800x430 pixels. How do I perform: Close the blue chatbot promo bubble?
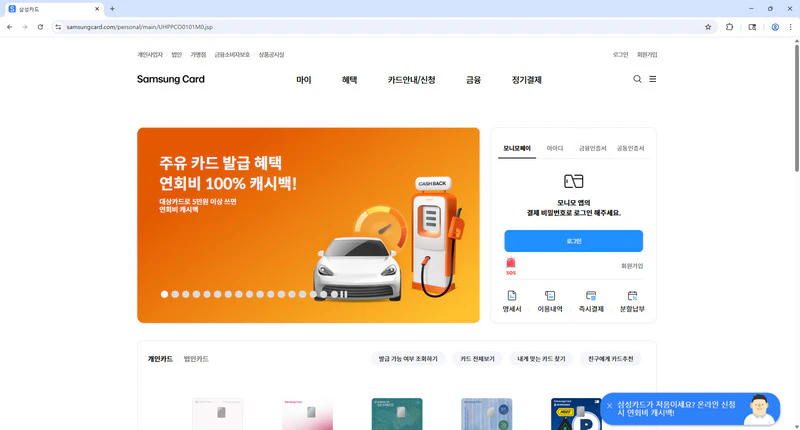pyautogui.click(x=609, y=406)
